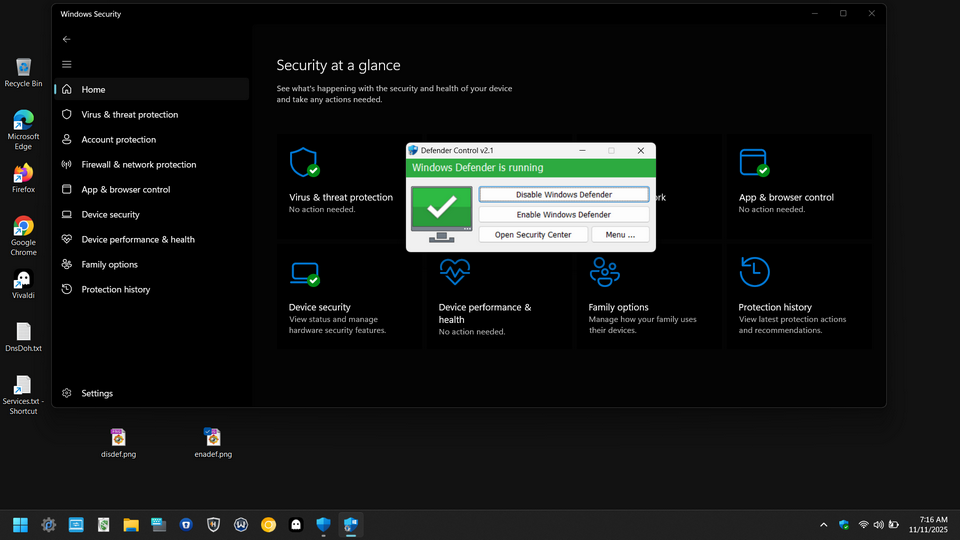Open Device security in the sidebar

151,215
